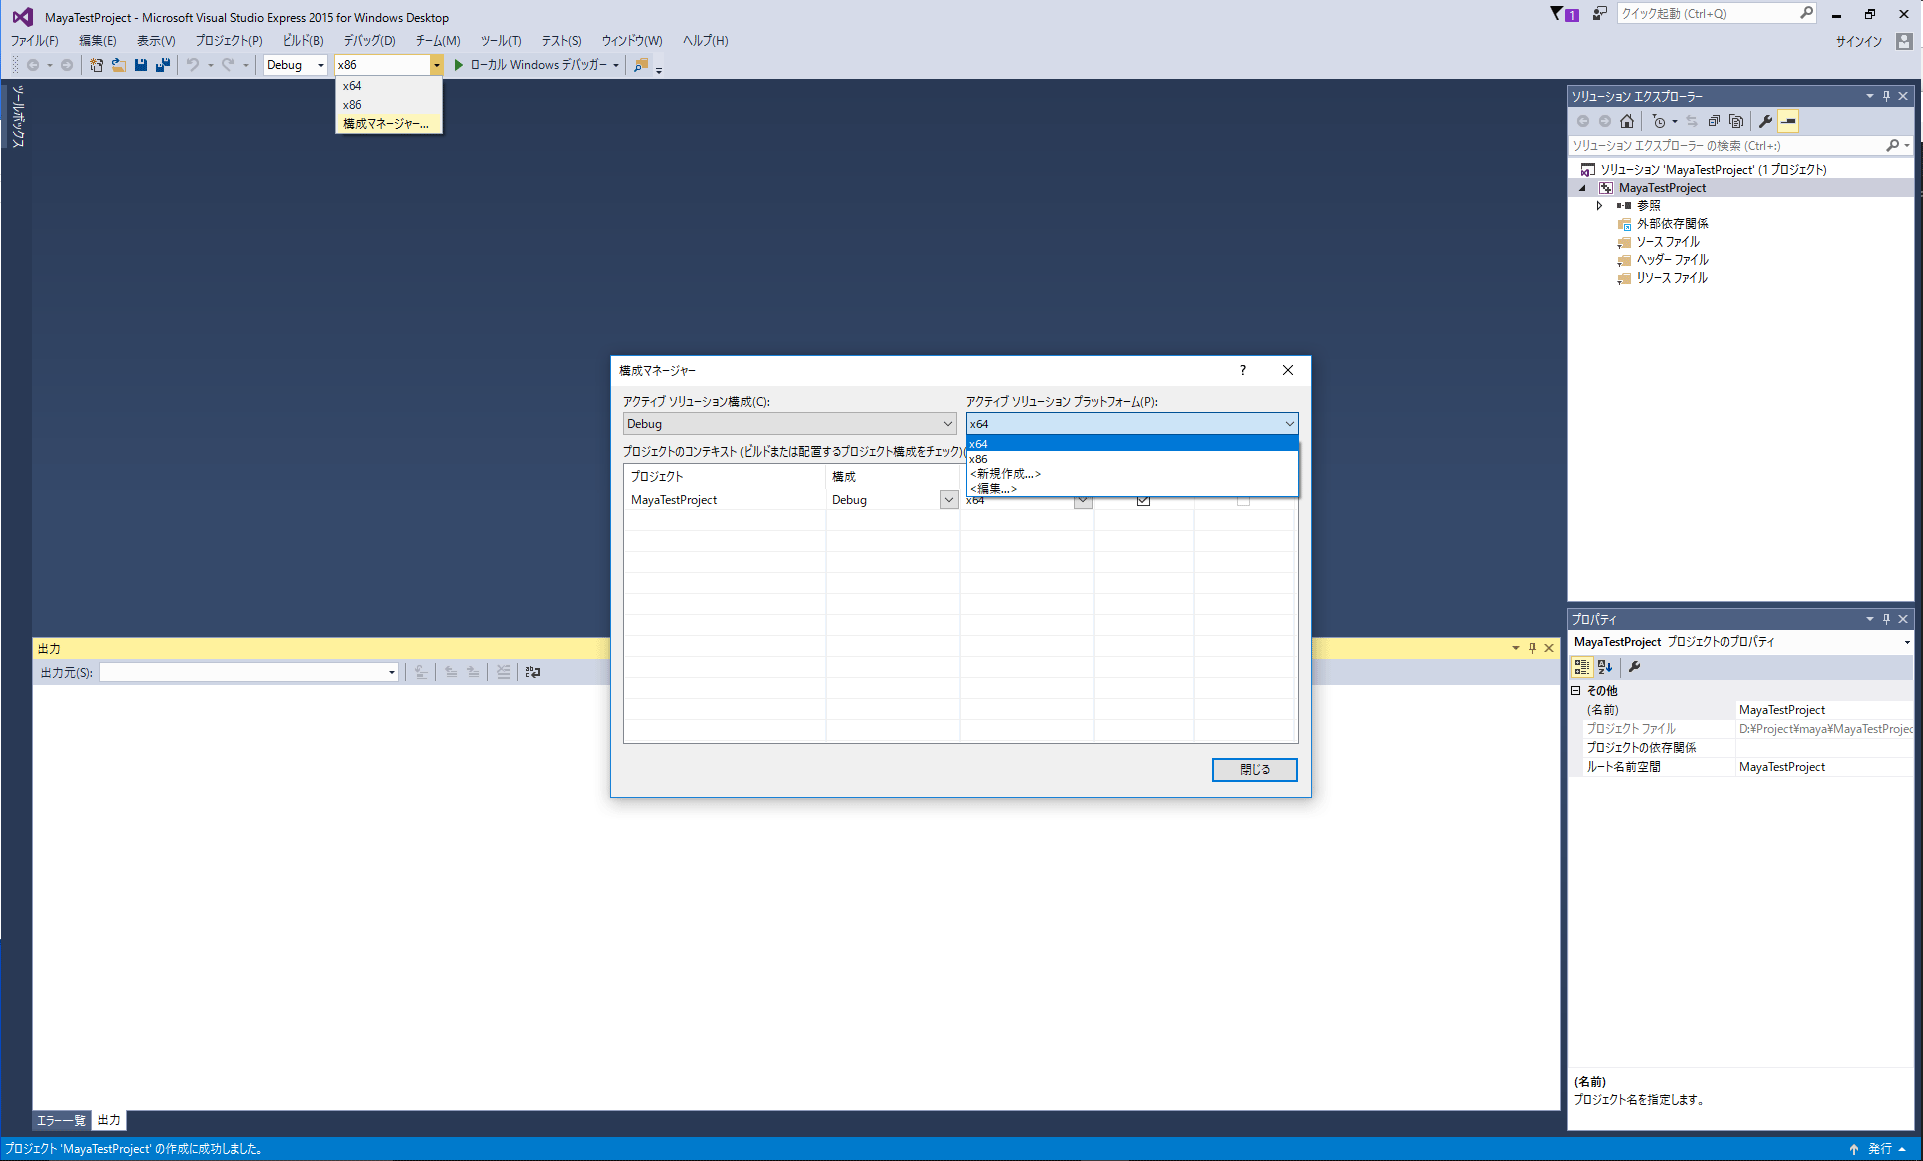Open the Debug active solution configuration combo box

point(789,424)
